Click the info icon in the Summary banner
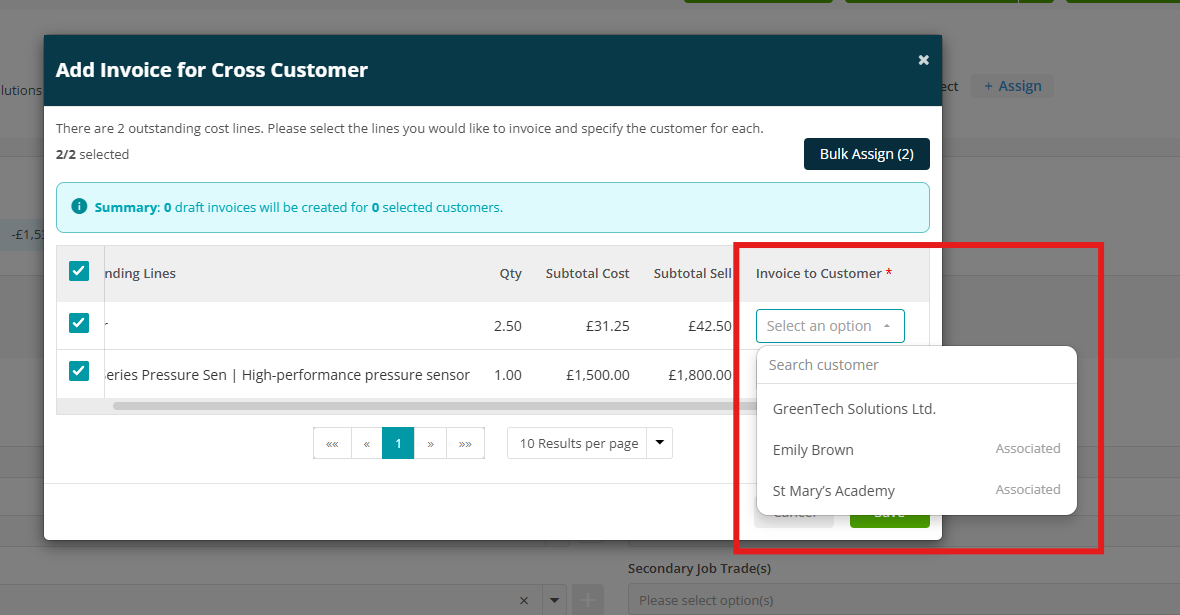Image resolution: width=1180 pixels, height=615 pixels. tap(78, 206)
